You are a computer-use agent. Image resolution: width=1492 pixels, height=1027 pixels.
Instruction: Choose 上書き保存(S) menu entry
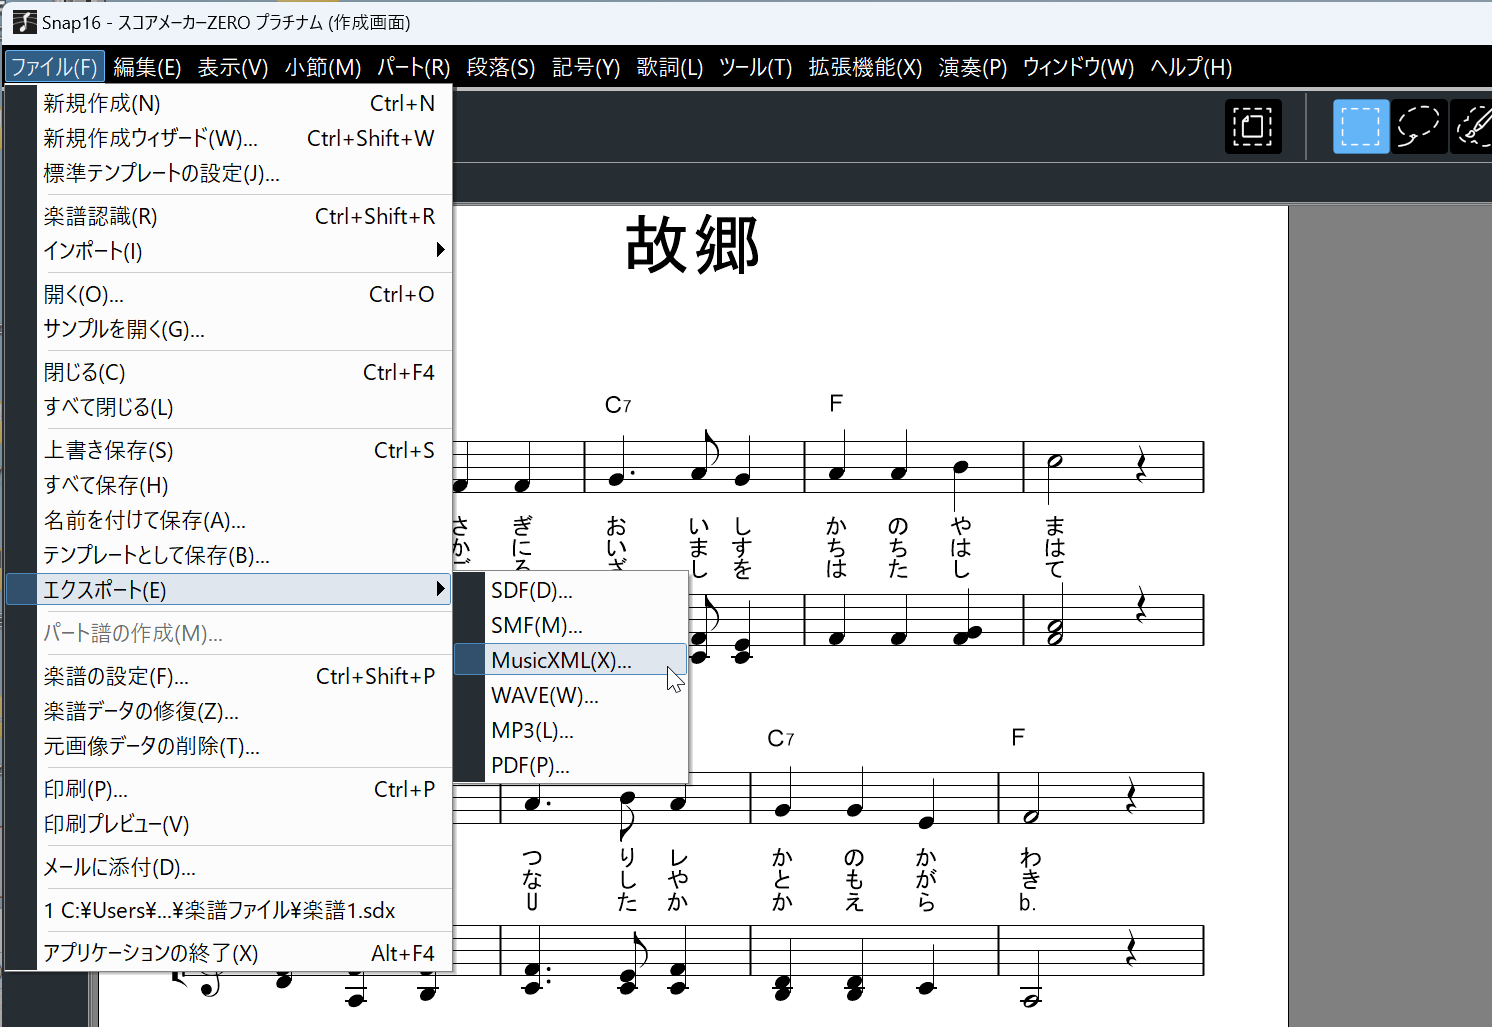coord(244,450)
